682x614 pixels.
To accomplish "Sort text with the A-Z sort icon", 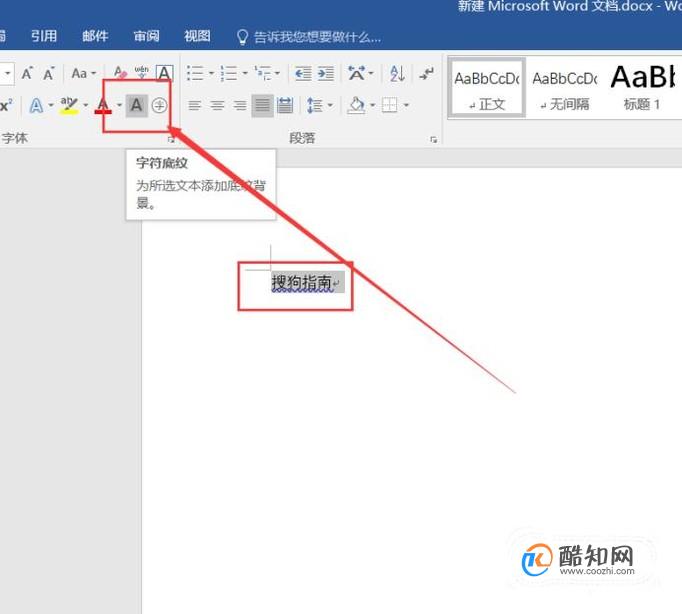I will coord(398,73).
